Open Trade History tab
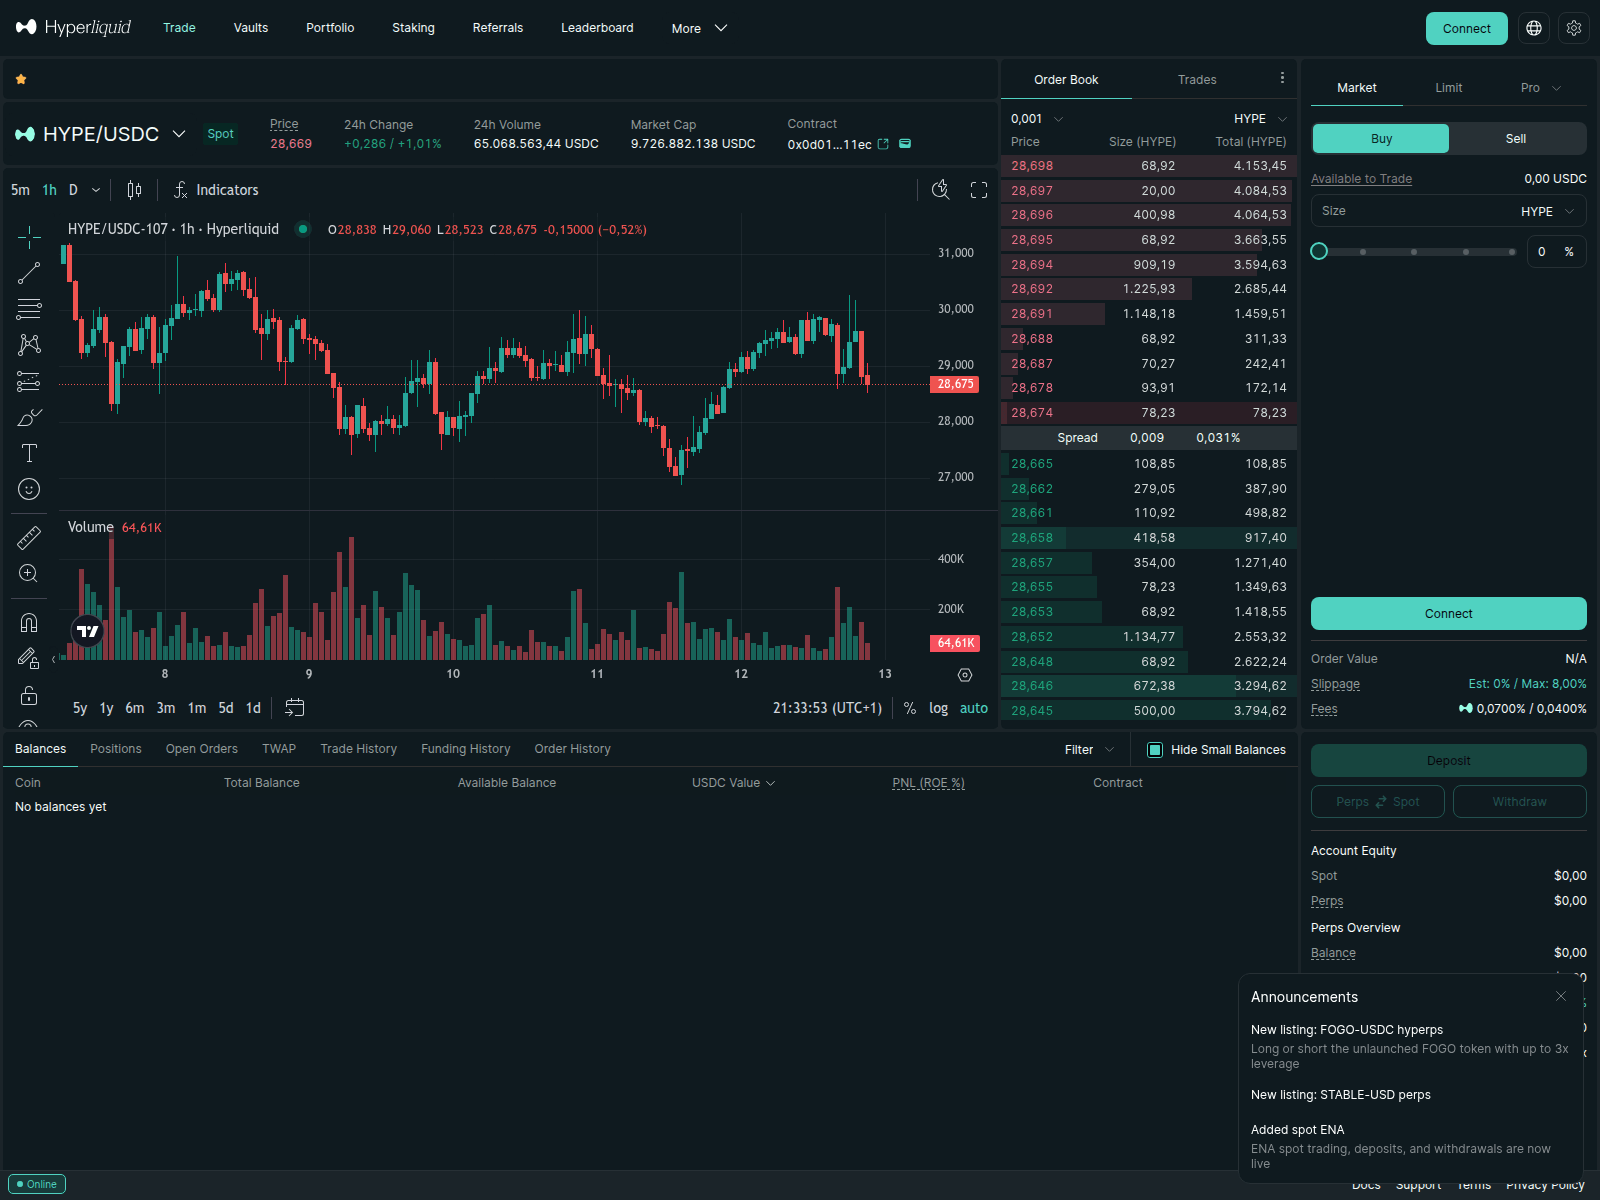 point(358,749)
